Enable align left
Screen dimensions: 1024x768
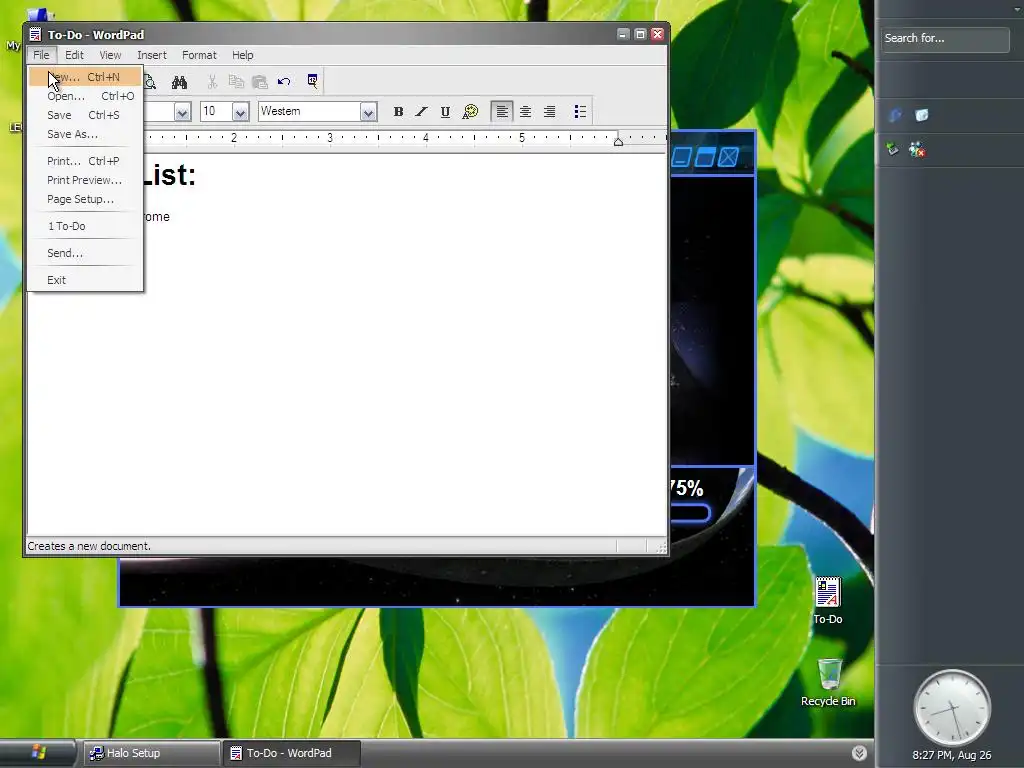click(x=502, y=112)
